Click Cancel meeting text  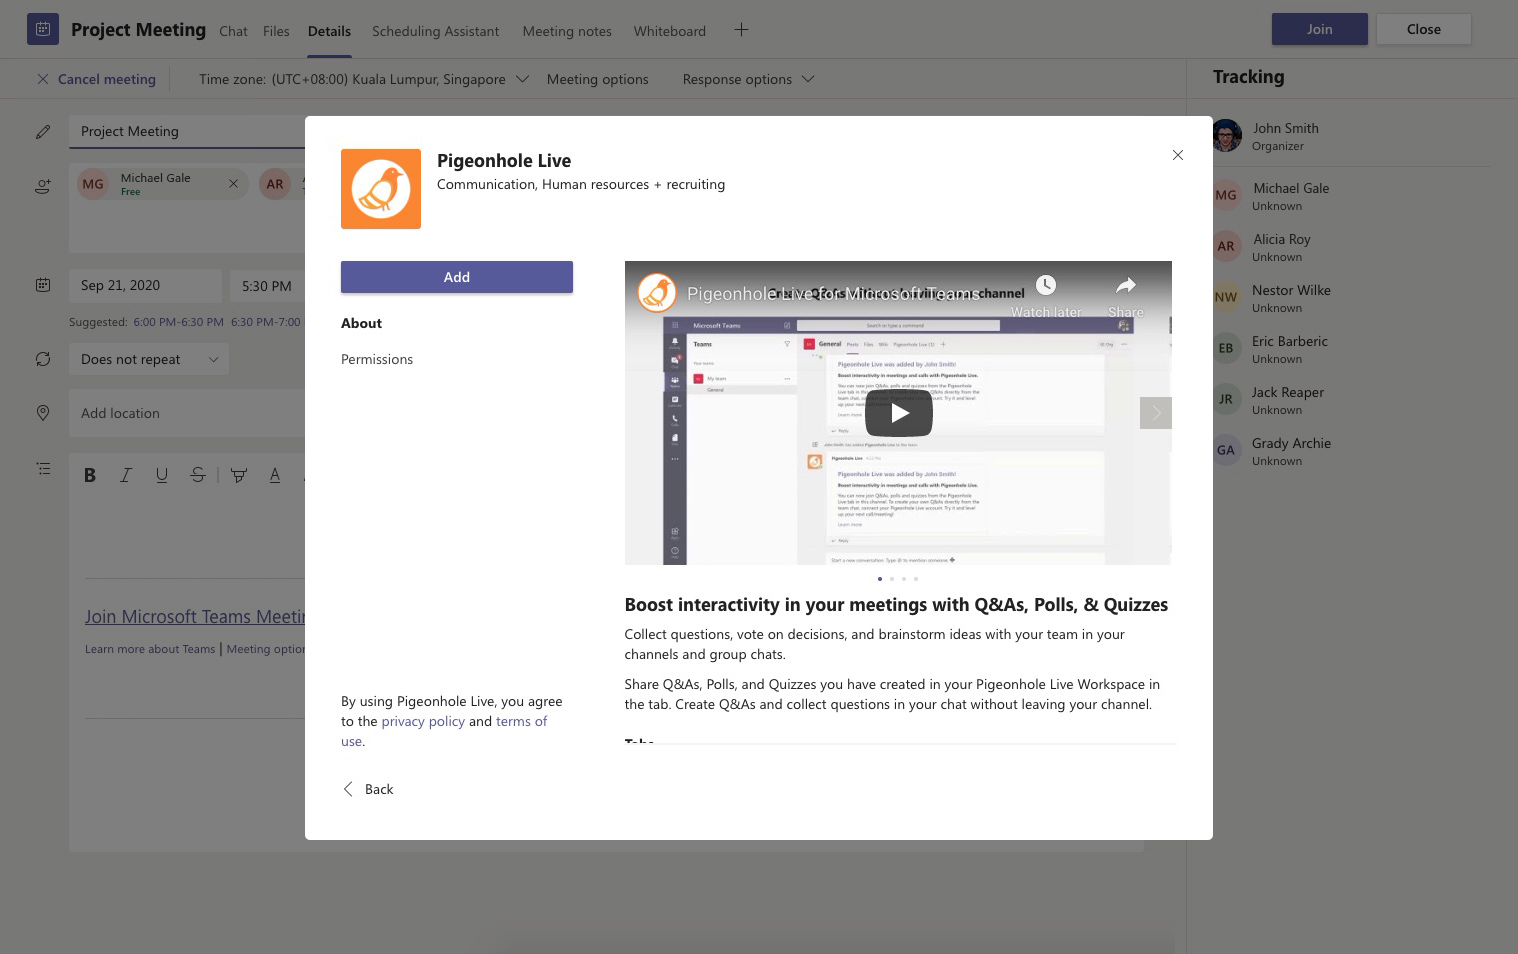[107, 79]
